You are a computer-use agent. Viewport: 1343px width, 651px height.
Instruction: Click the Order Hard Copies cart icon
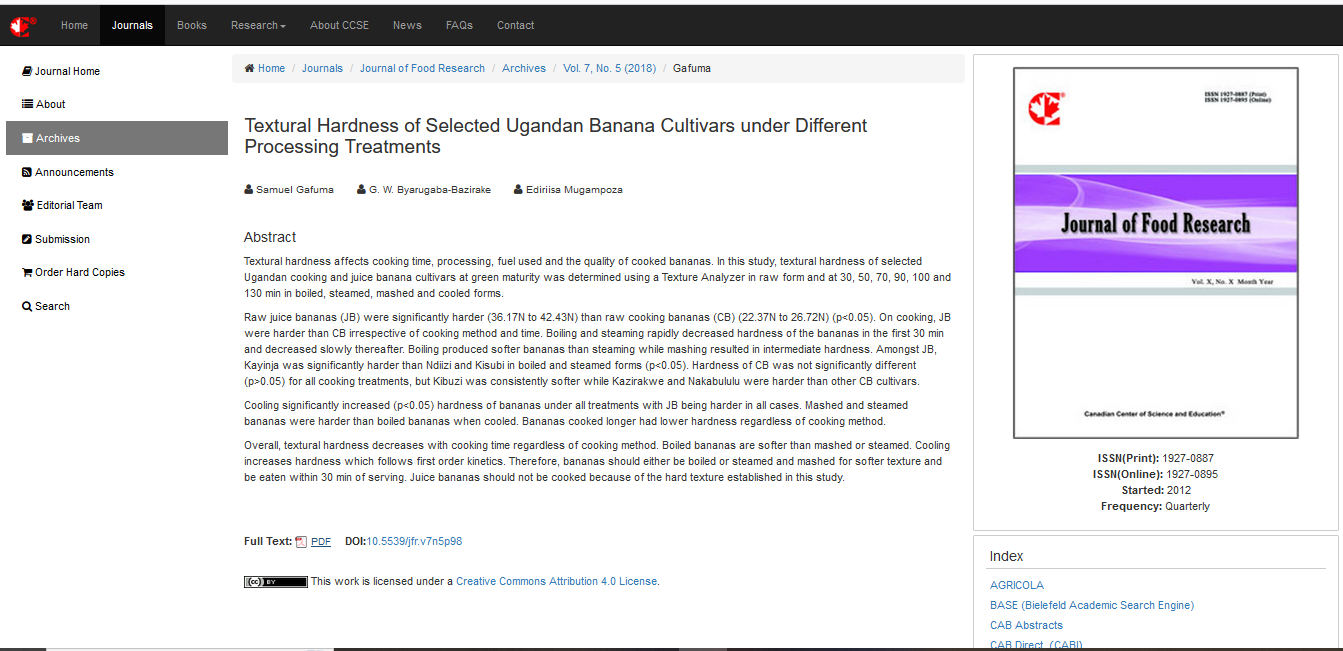click(x=27, y=272)
